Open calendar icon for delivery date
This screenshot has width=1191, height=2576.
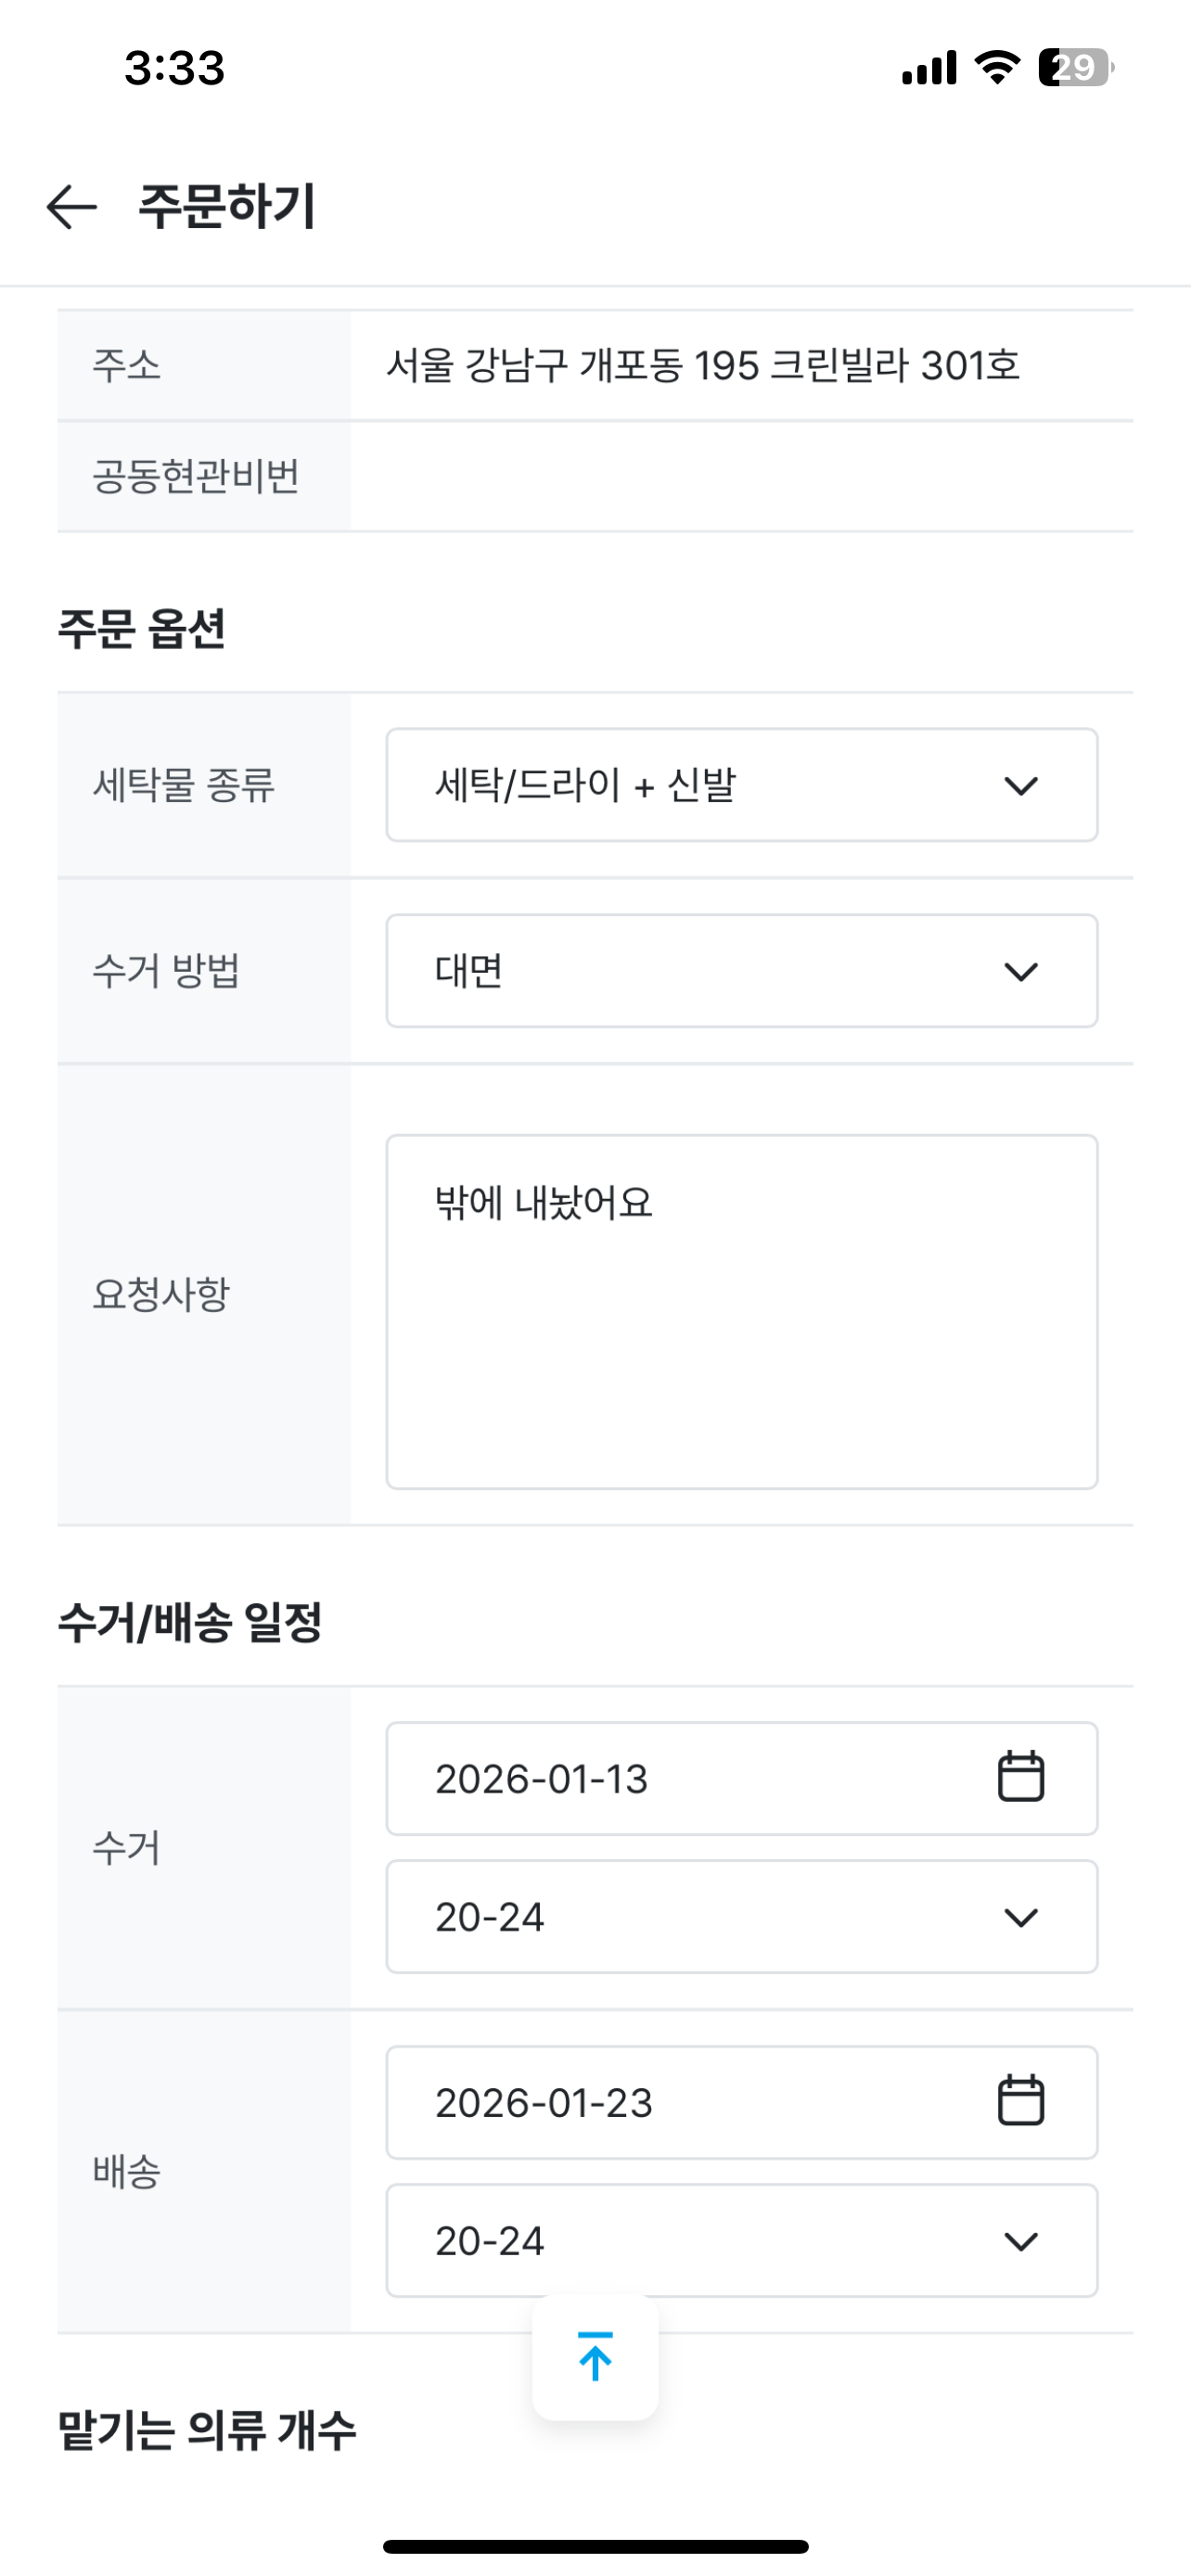[x=1020, y=2101]
